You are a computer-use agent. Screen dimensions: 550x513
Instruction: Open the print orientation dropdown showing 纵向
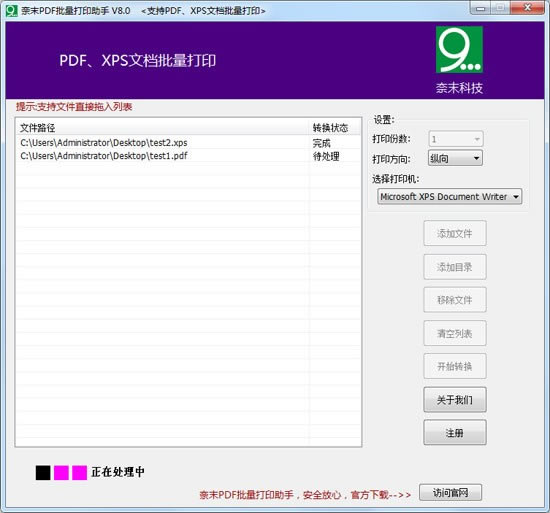(455, 158)
